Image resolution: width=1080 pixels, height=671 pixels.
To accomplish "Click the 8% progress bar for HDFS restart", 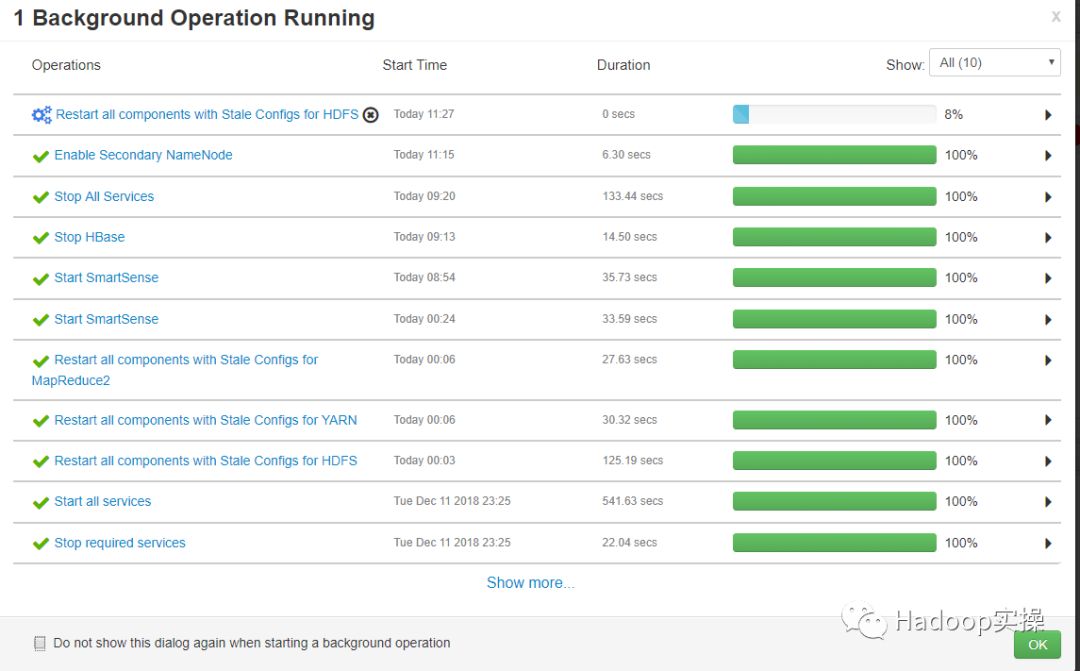I will [x=834, y=115].
